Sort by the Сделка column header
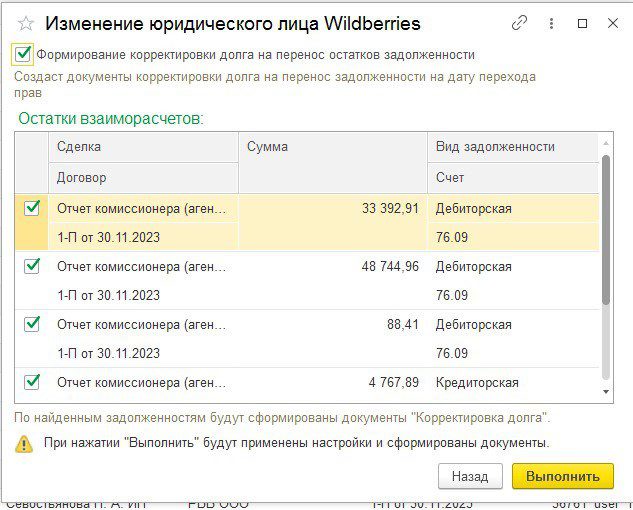This screenshot has width=633, height=510. pos(142,147)
